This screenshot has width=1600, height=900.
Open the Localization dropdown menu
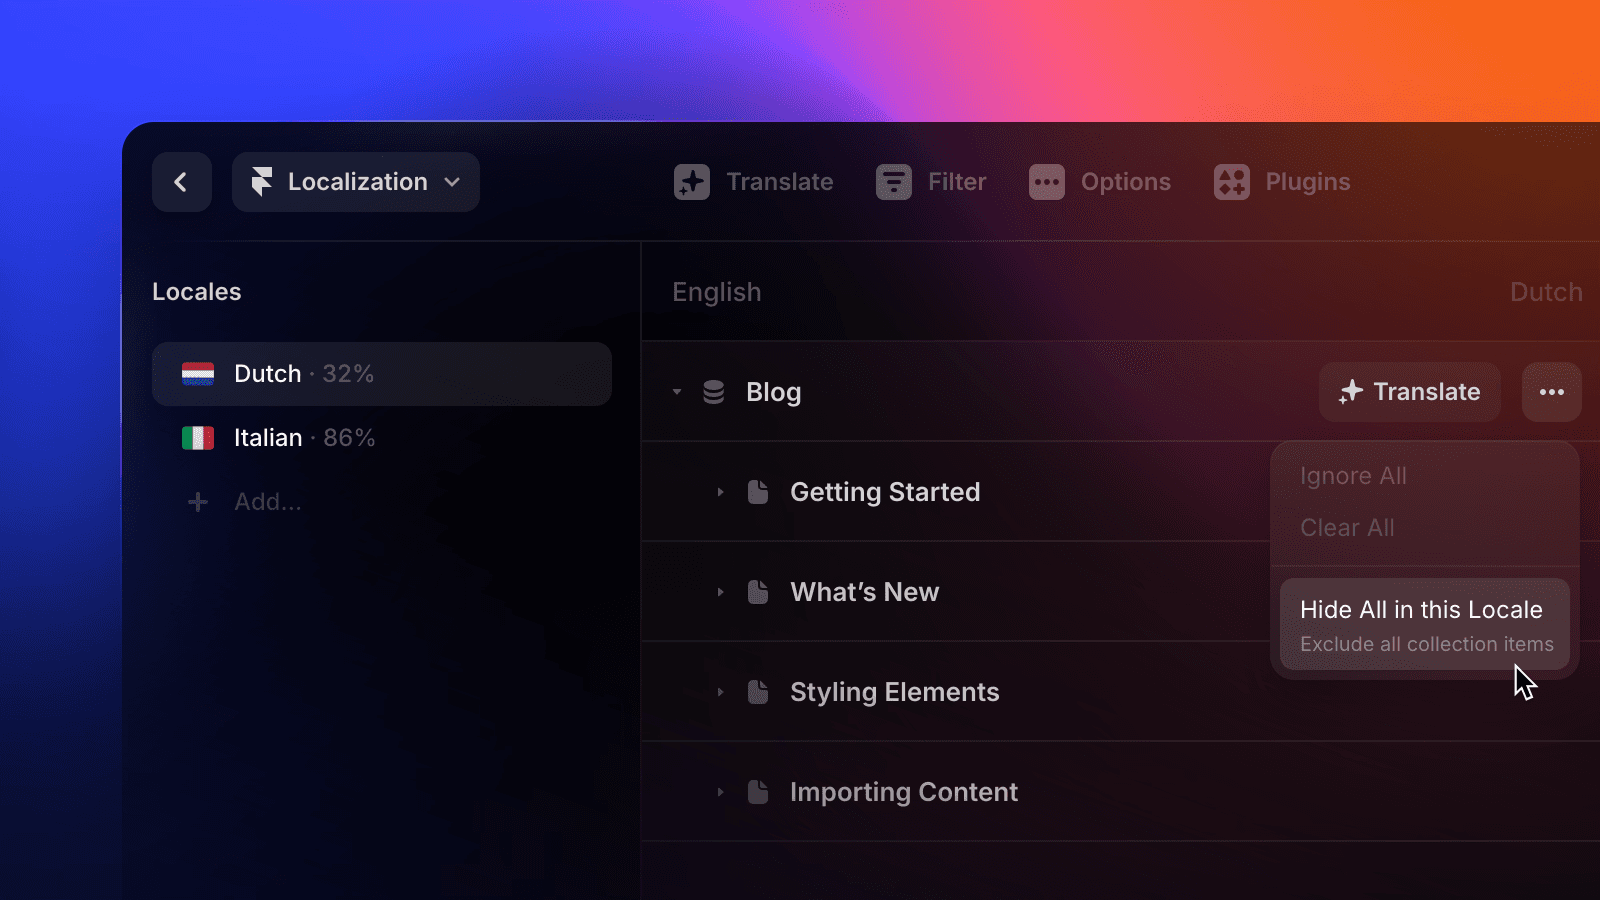pos(356,182)
